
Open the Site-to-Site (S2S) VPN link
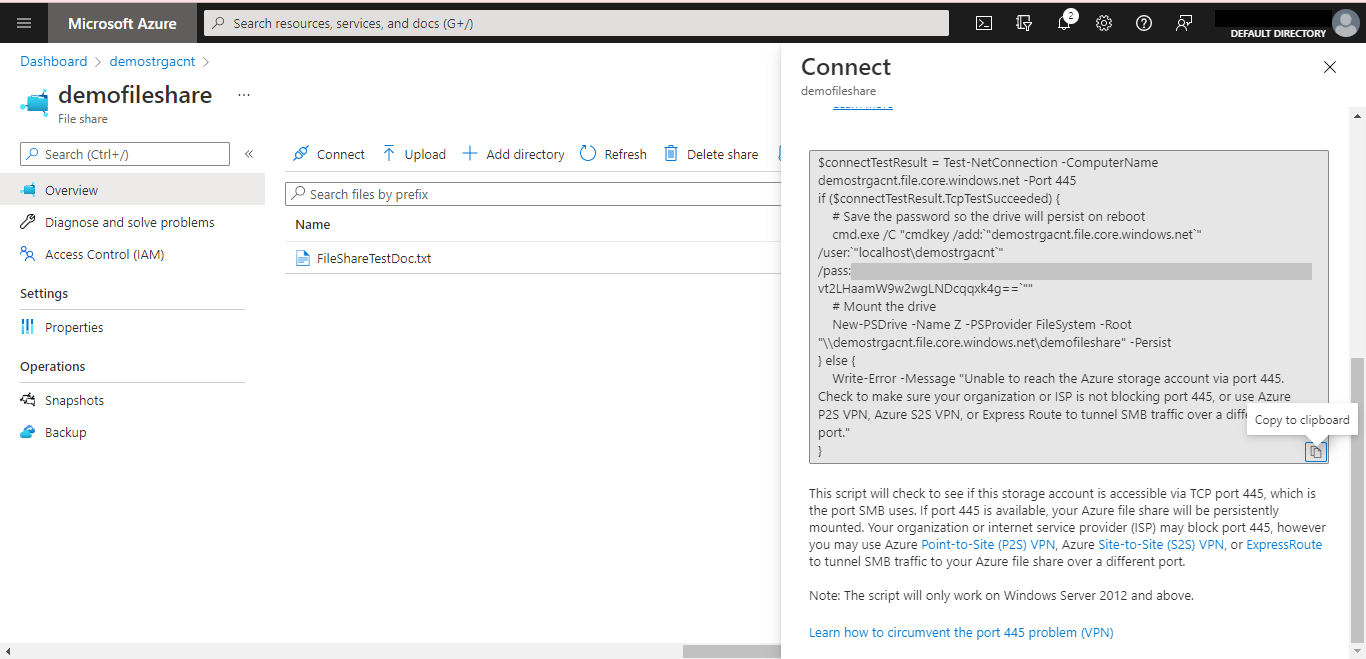tap(1161, 545)
